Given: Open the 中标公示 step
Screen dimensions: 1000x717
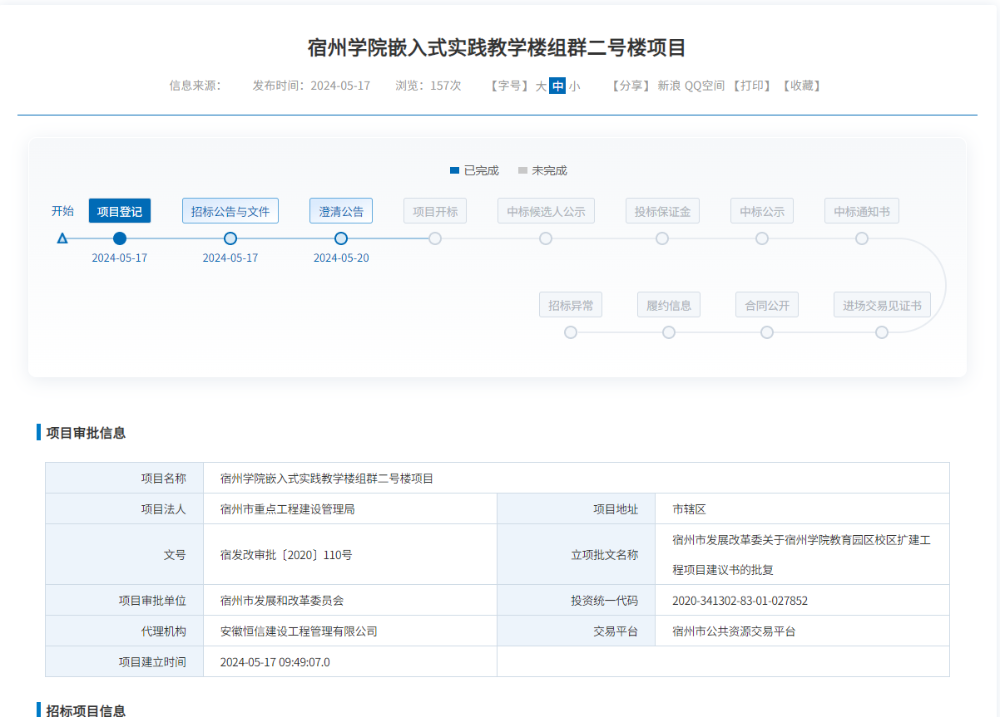Looking at the screenshot, I should coord(762,211).
